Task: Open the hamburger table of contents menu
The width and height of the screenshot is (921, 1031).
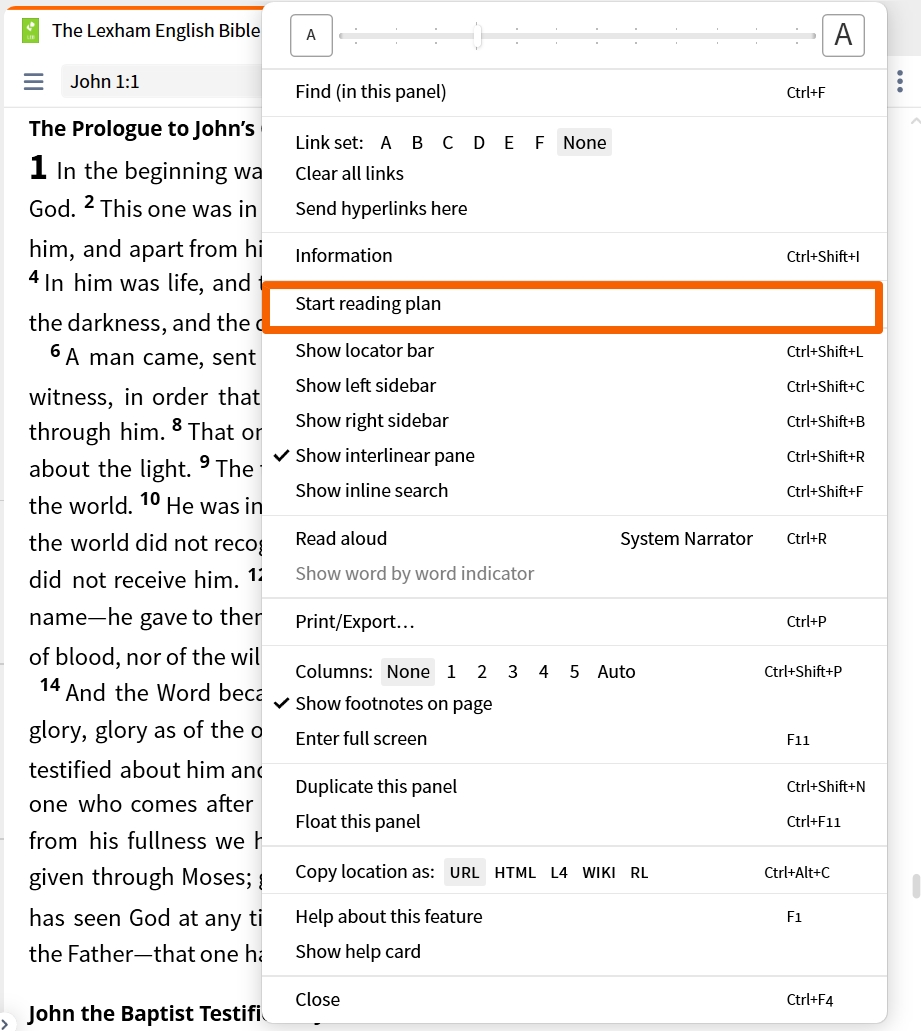Action: click(x=34, y=82)
